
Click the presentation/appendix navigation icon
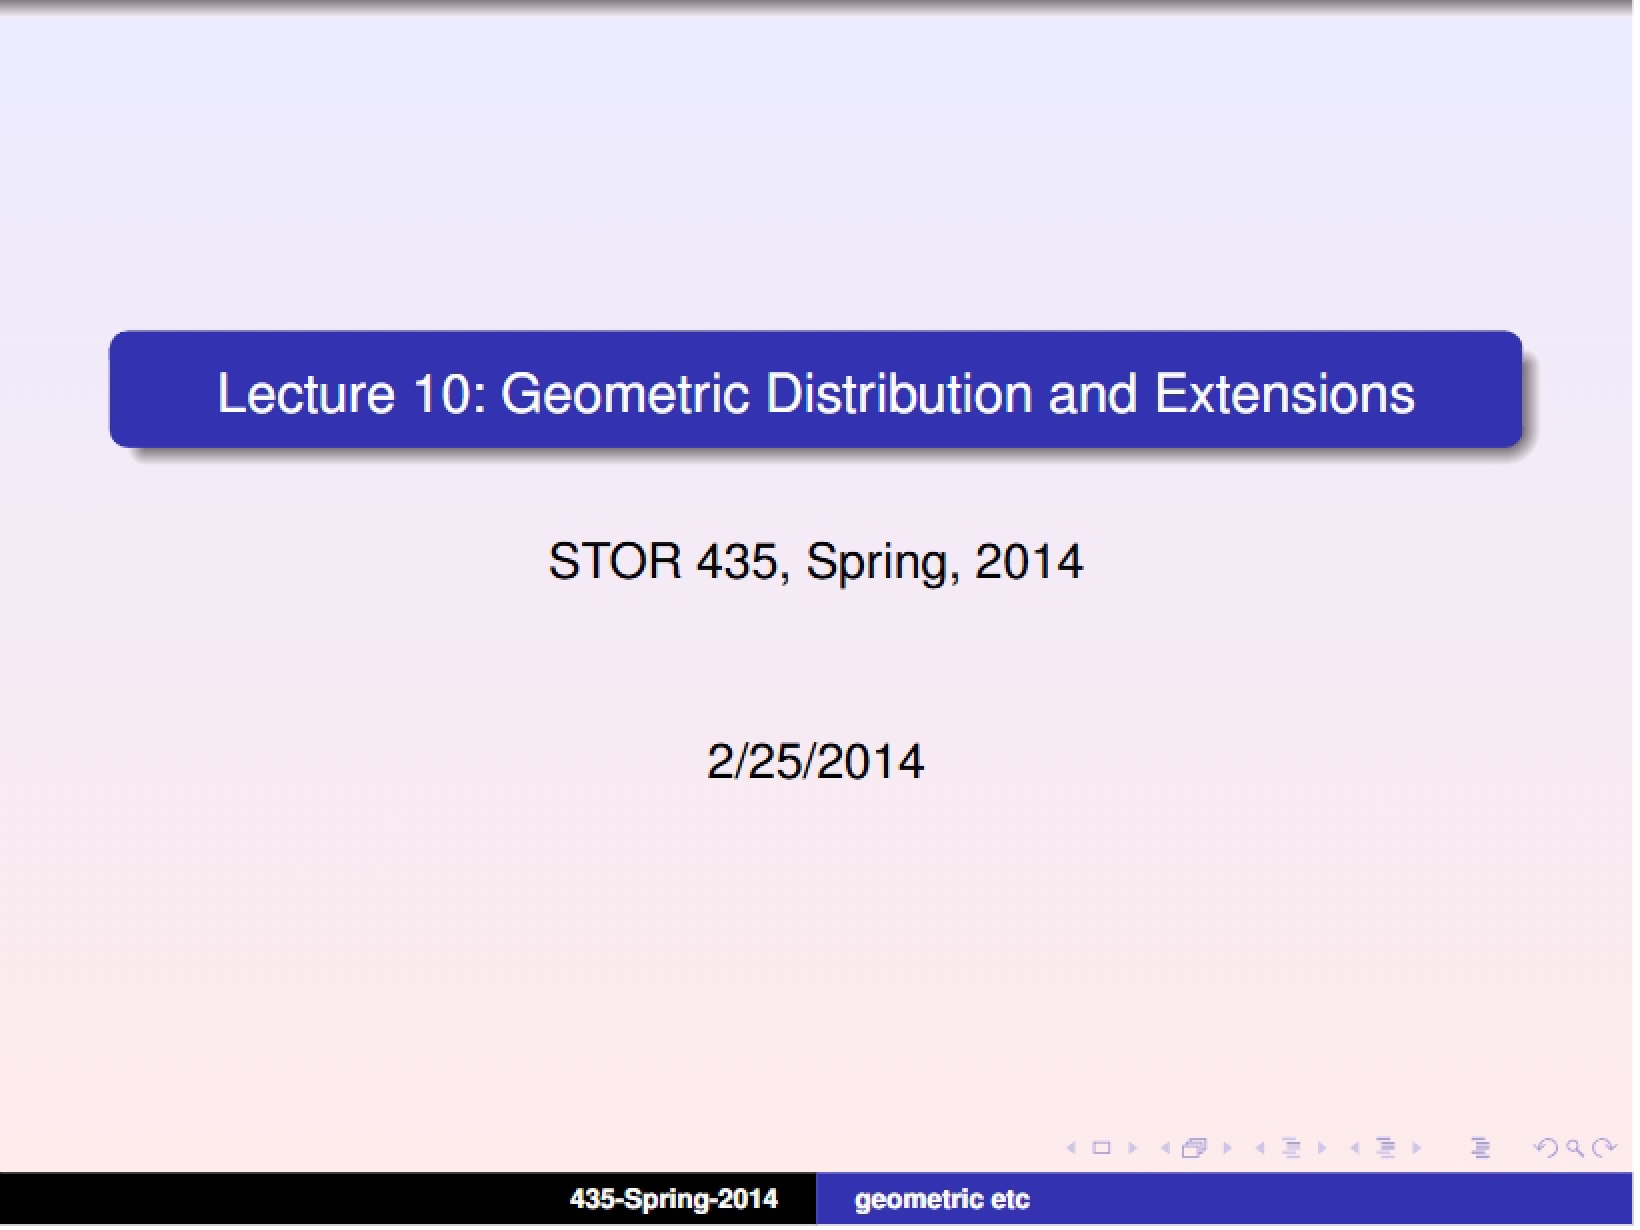tap(1480, 1147)
